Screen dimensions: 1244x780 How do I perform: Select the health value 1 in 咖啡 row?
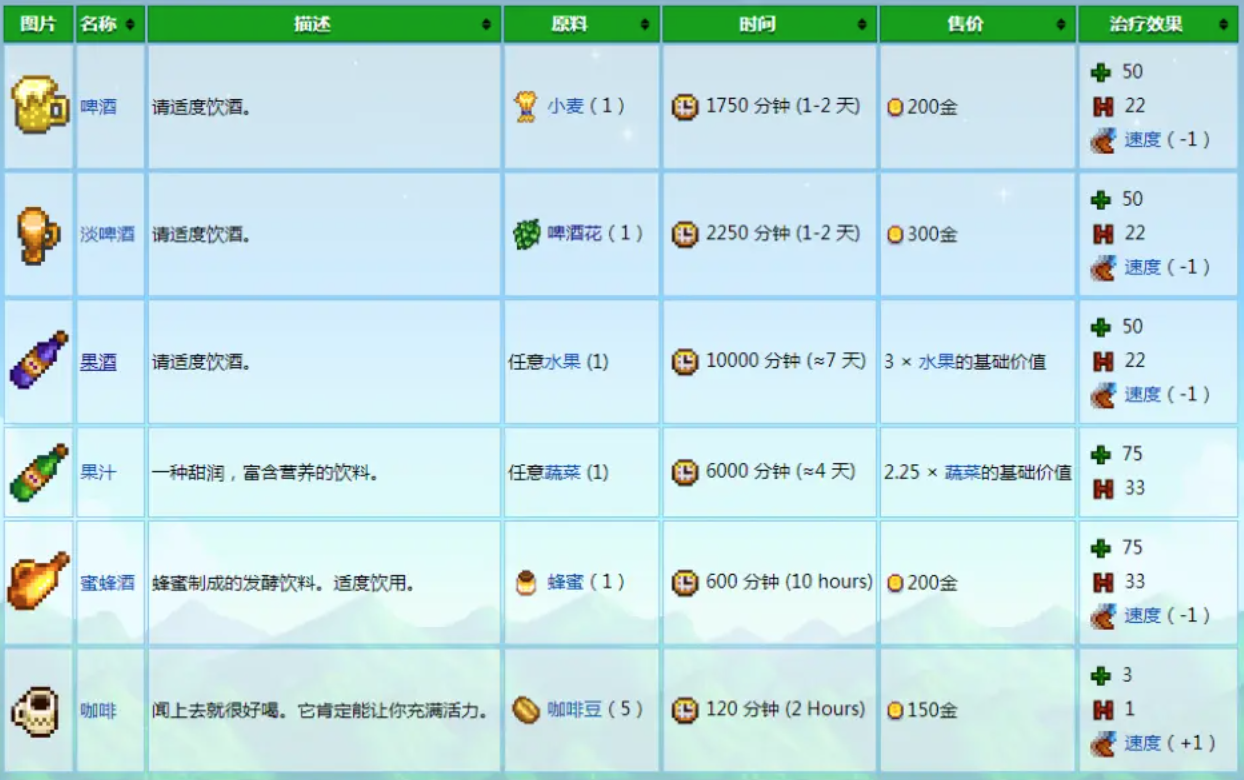click(1128, 709)
